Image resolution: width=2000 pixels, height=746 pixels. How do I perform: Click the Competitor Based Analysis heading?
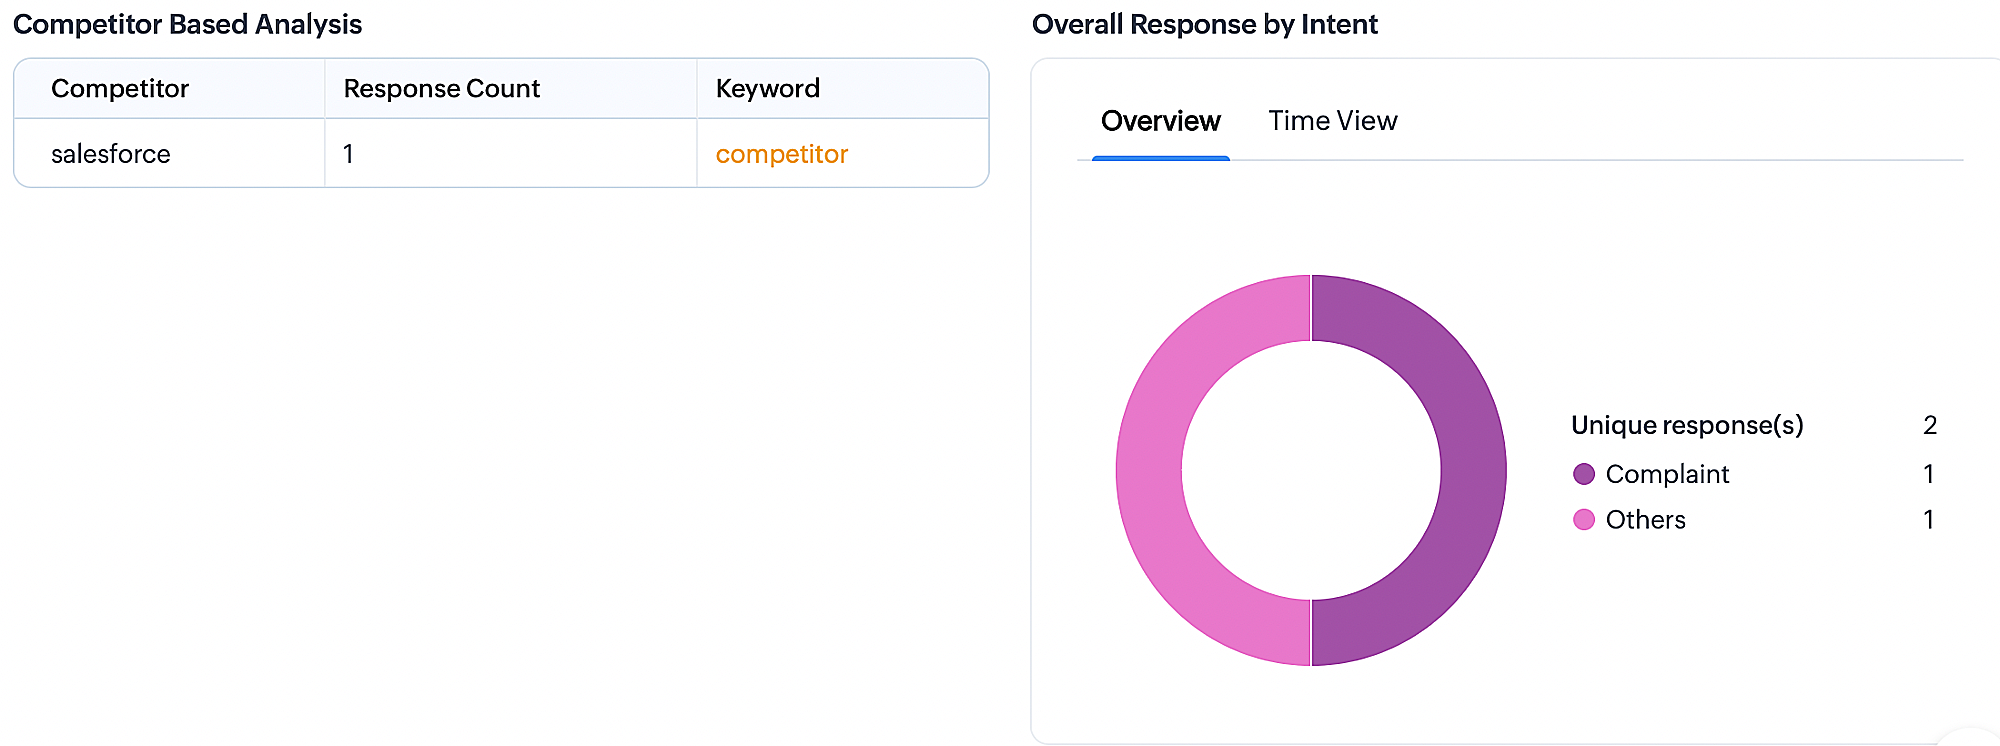tap(188, 24)
